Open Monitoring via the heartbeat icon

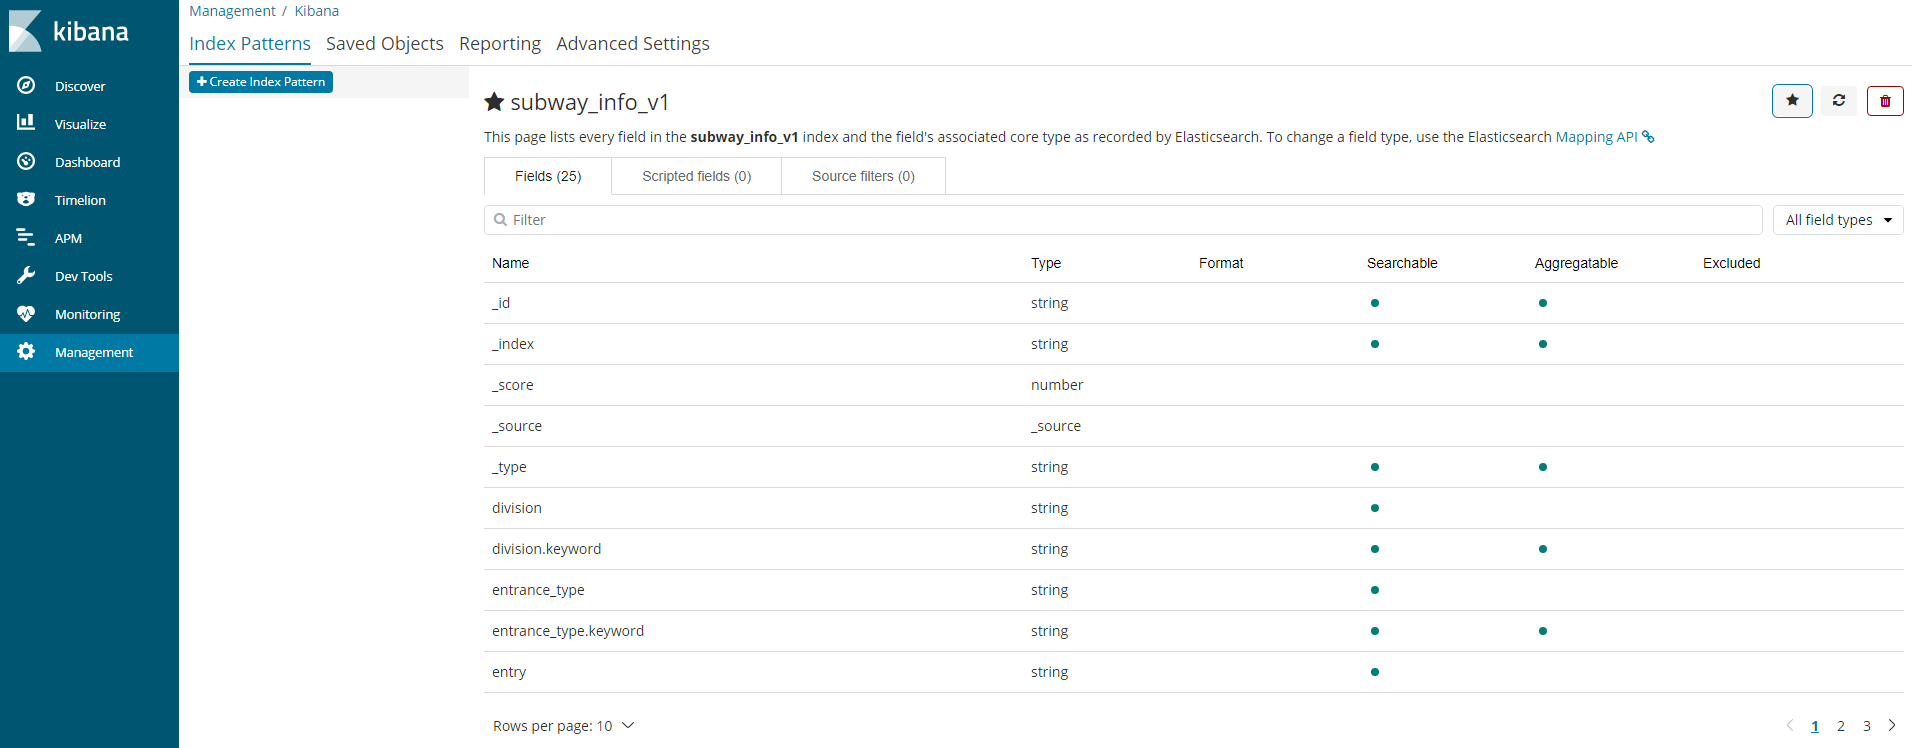click(x=26, y=313)
